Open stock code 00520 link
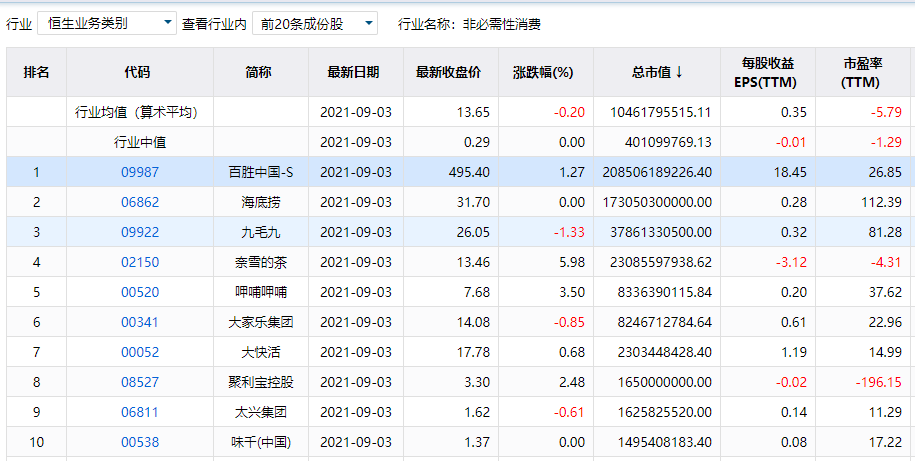 coord(140,292)
